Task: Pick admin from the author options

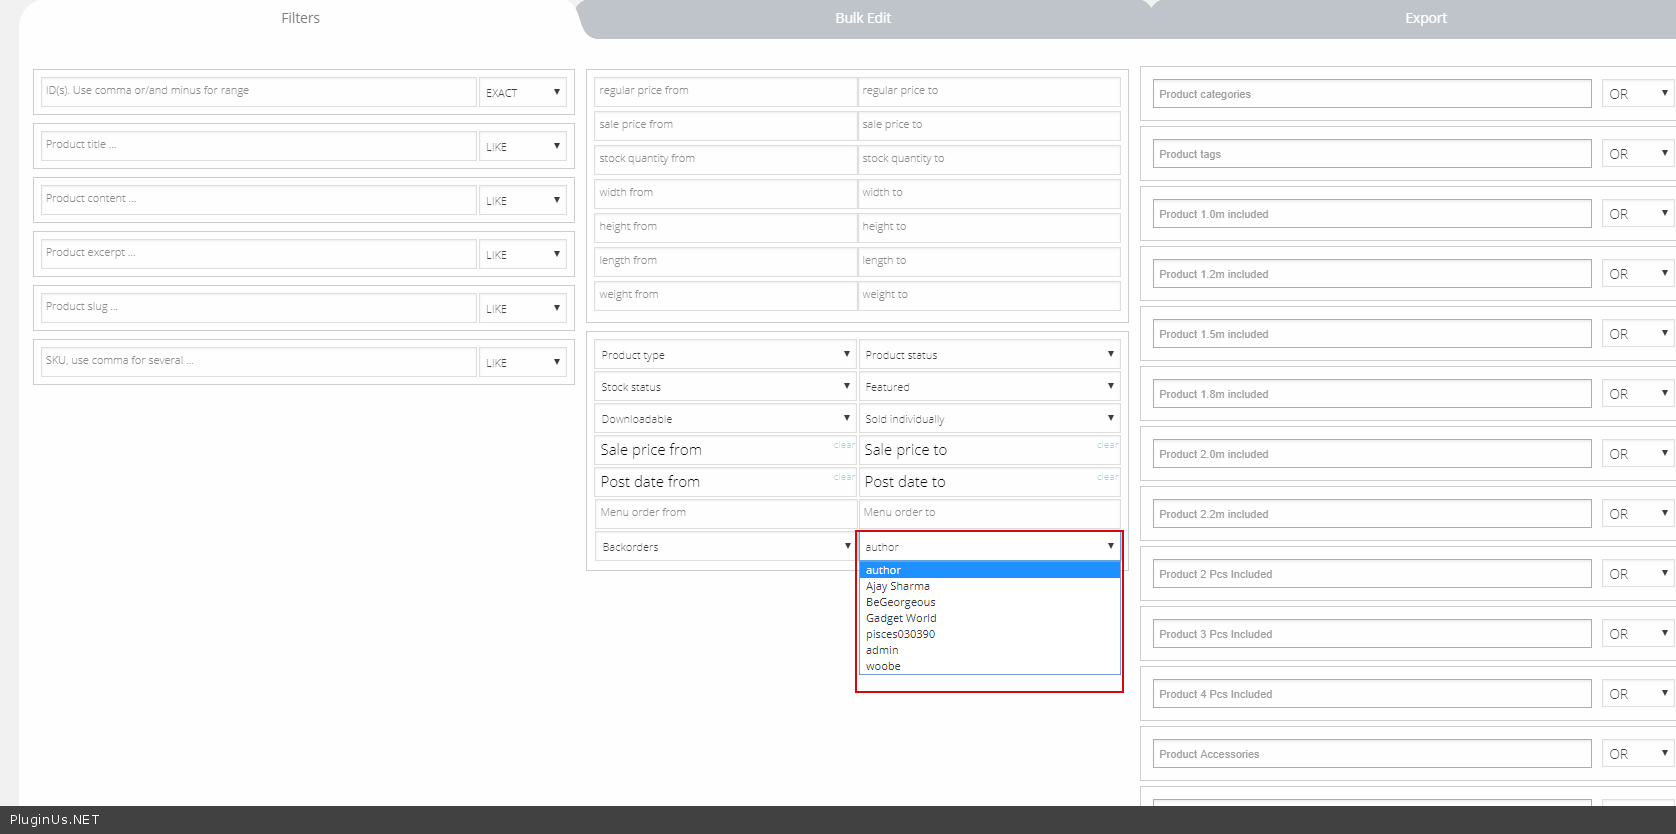Action: (x=882, y=650)
